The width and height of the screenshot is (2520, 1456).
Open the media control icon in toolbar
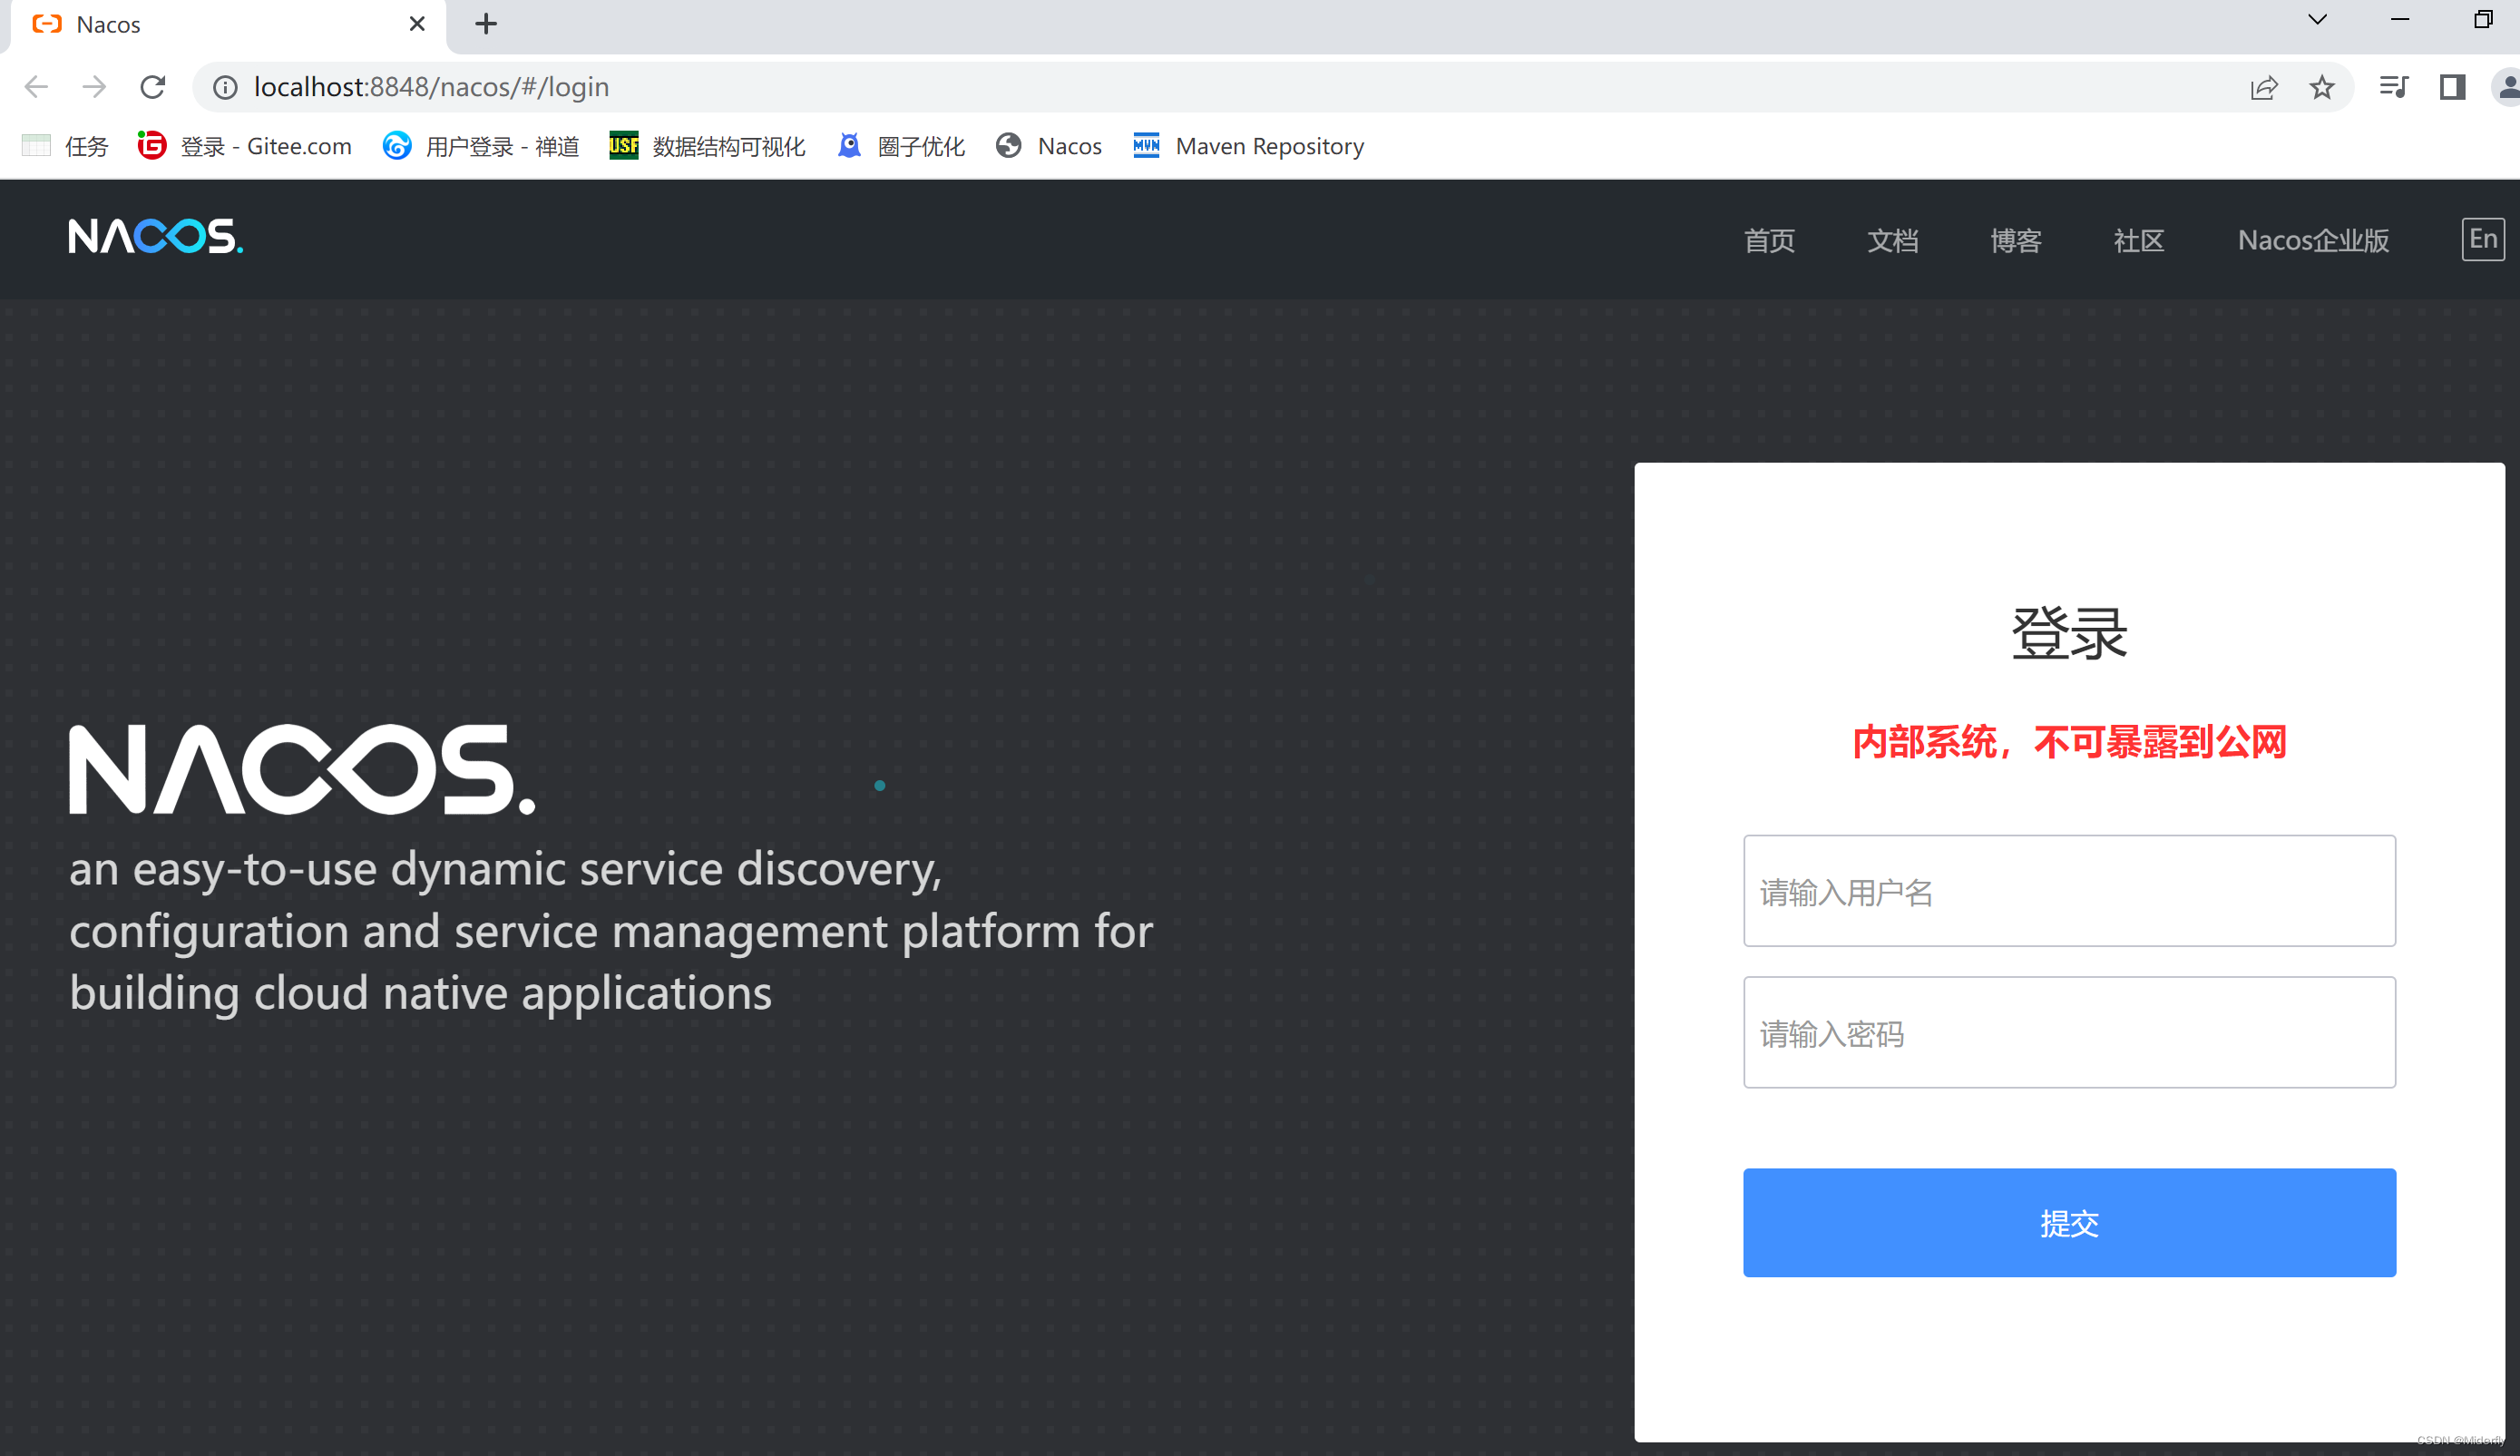2394,88
